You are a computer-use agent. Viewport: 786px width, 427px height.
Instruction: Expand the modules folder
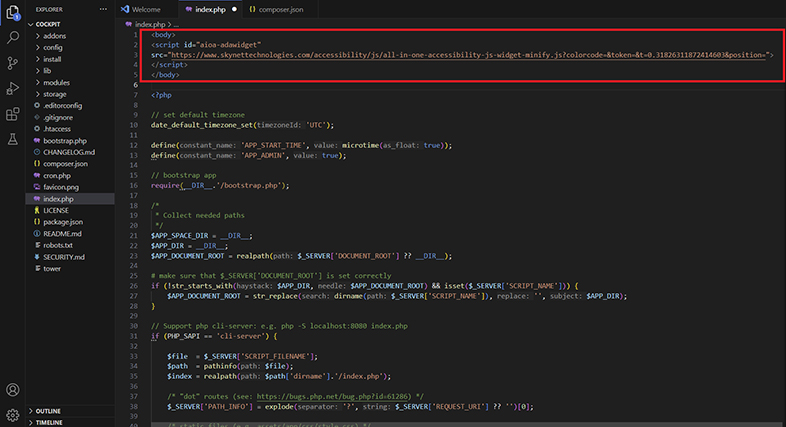(x=56, y=82)
